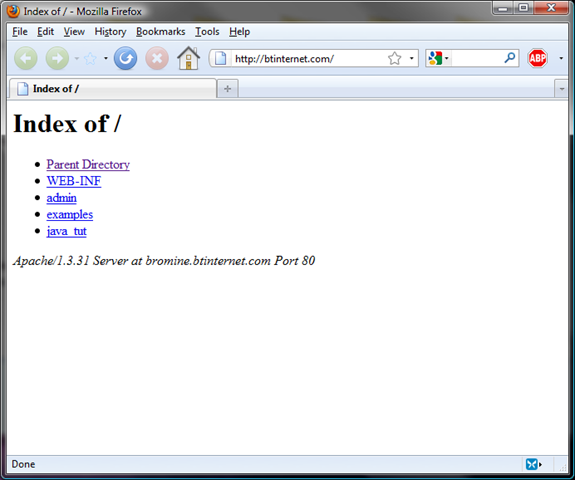The image size is (575, 480).
Task: Open the admin directory link
Action: (x=62, y=198)
